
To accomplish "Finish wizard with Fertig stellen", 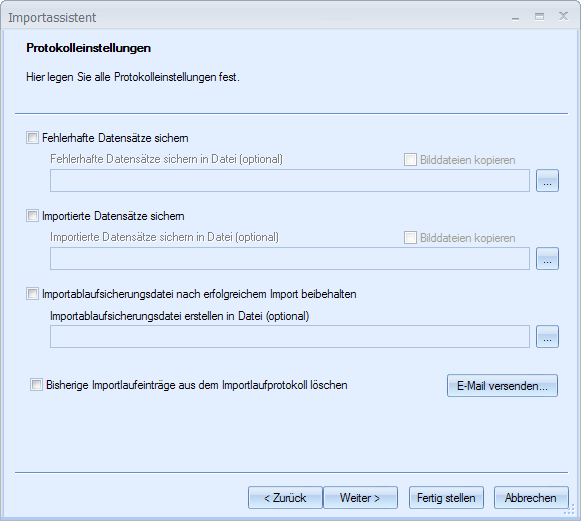I will tap(446, 498).
